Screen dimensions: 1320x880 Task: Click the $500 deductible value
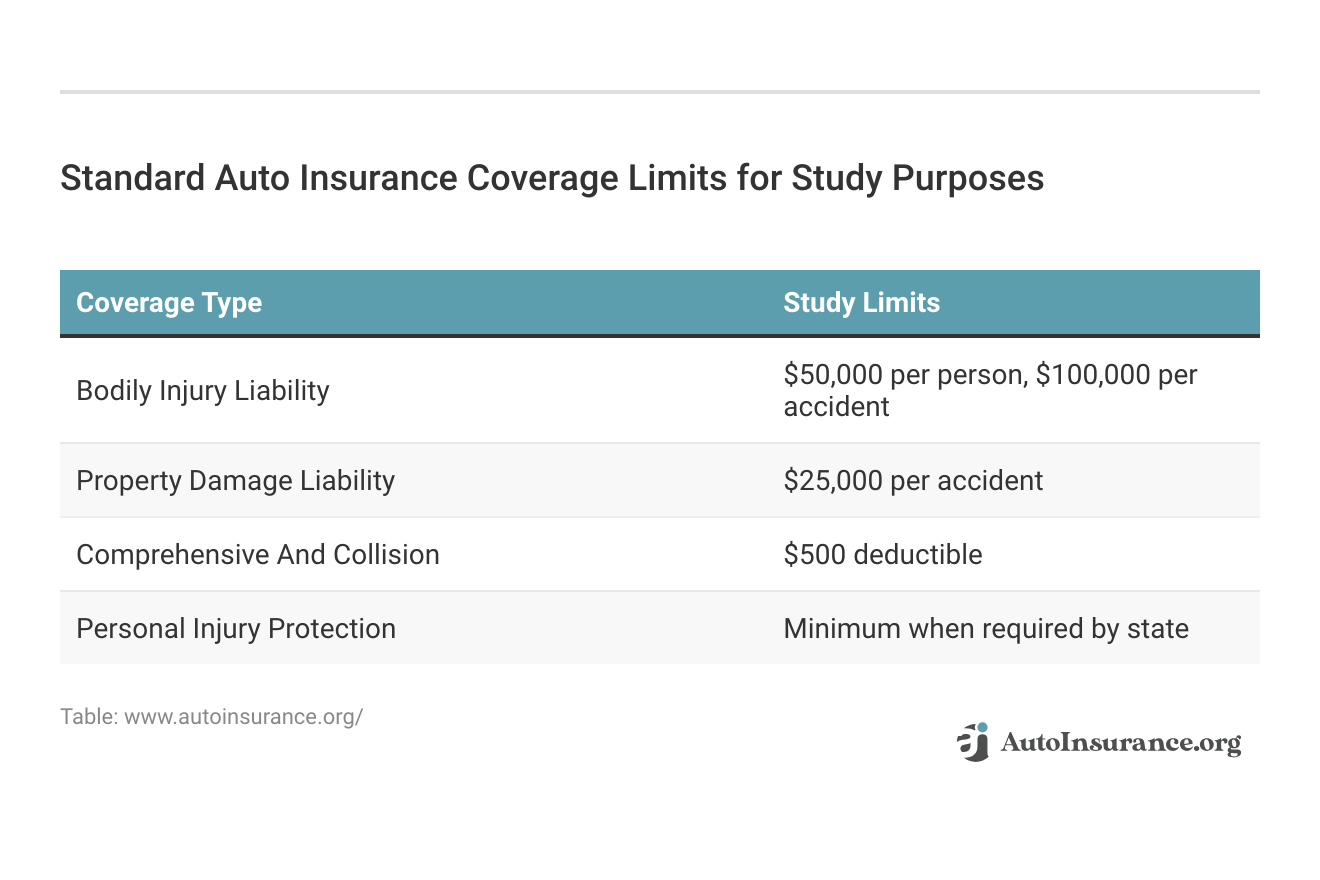click(882, 554)
